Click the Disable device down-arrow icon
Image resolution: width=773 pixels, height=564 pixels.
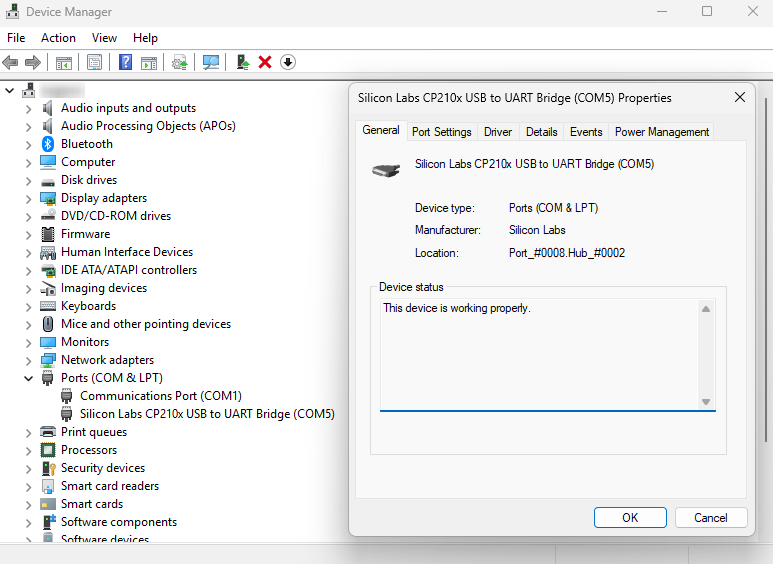pos(288,63)
